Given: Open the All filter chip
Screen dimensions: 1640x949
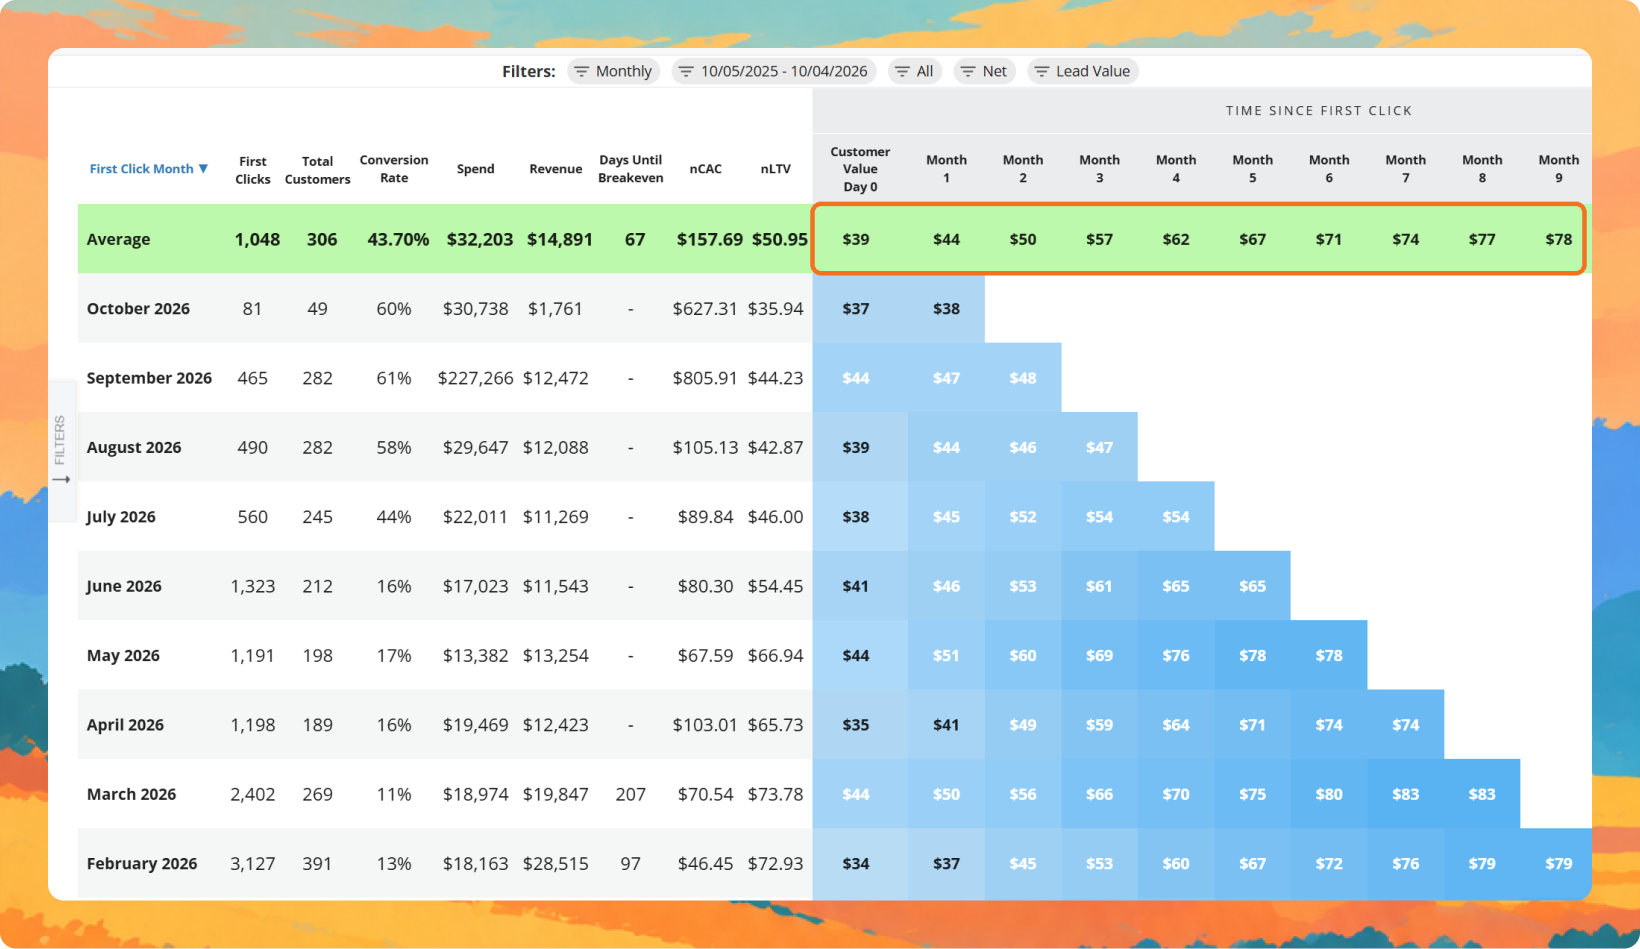Looking at the screenshot, I should pyautogui.click(x=914, y=71).
